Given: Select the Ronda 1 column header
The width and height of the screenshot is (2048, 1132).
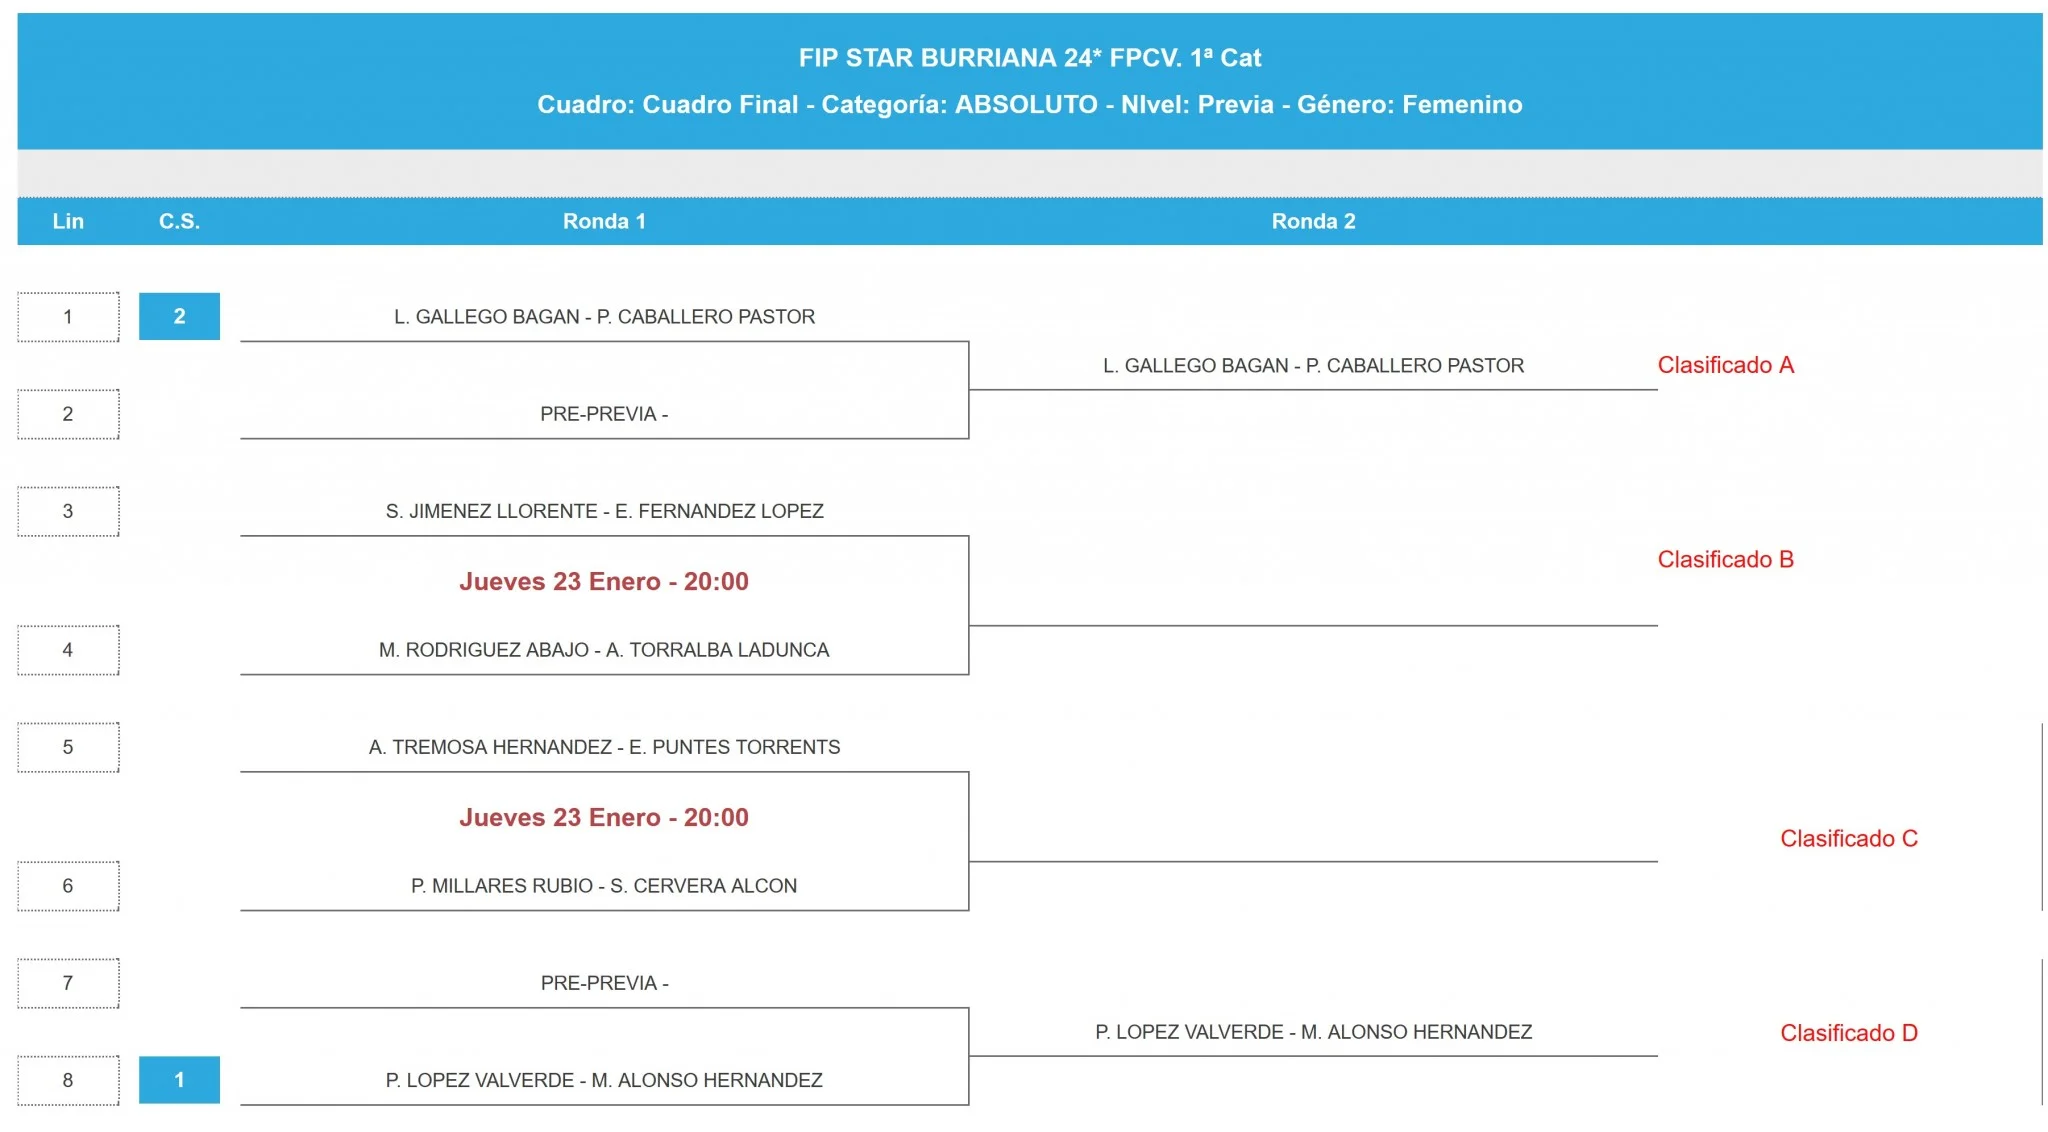Looking at the screenshot, I should [x=604, y=221].
